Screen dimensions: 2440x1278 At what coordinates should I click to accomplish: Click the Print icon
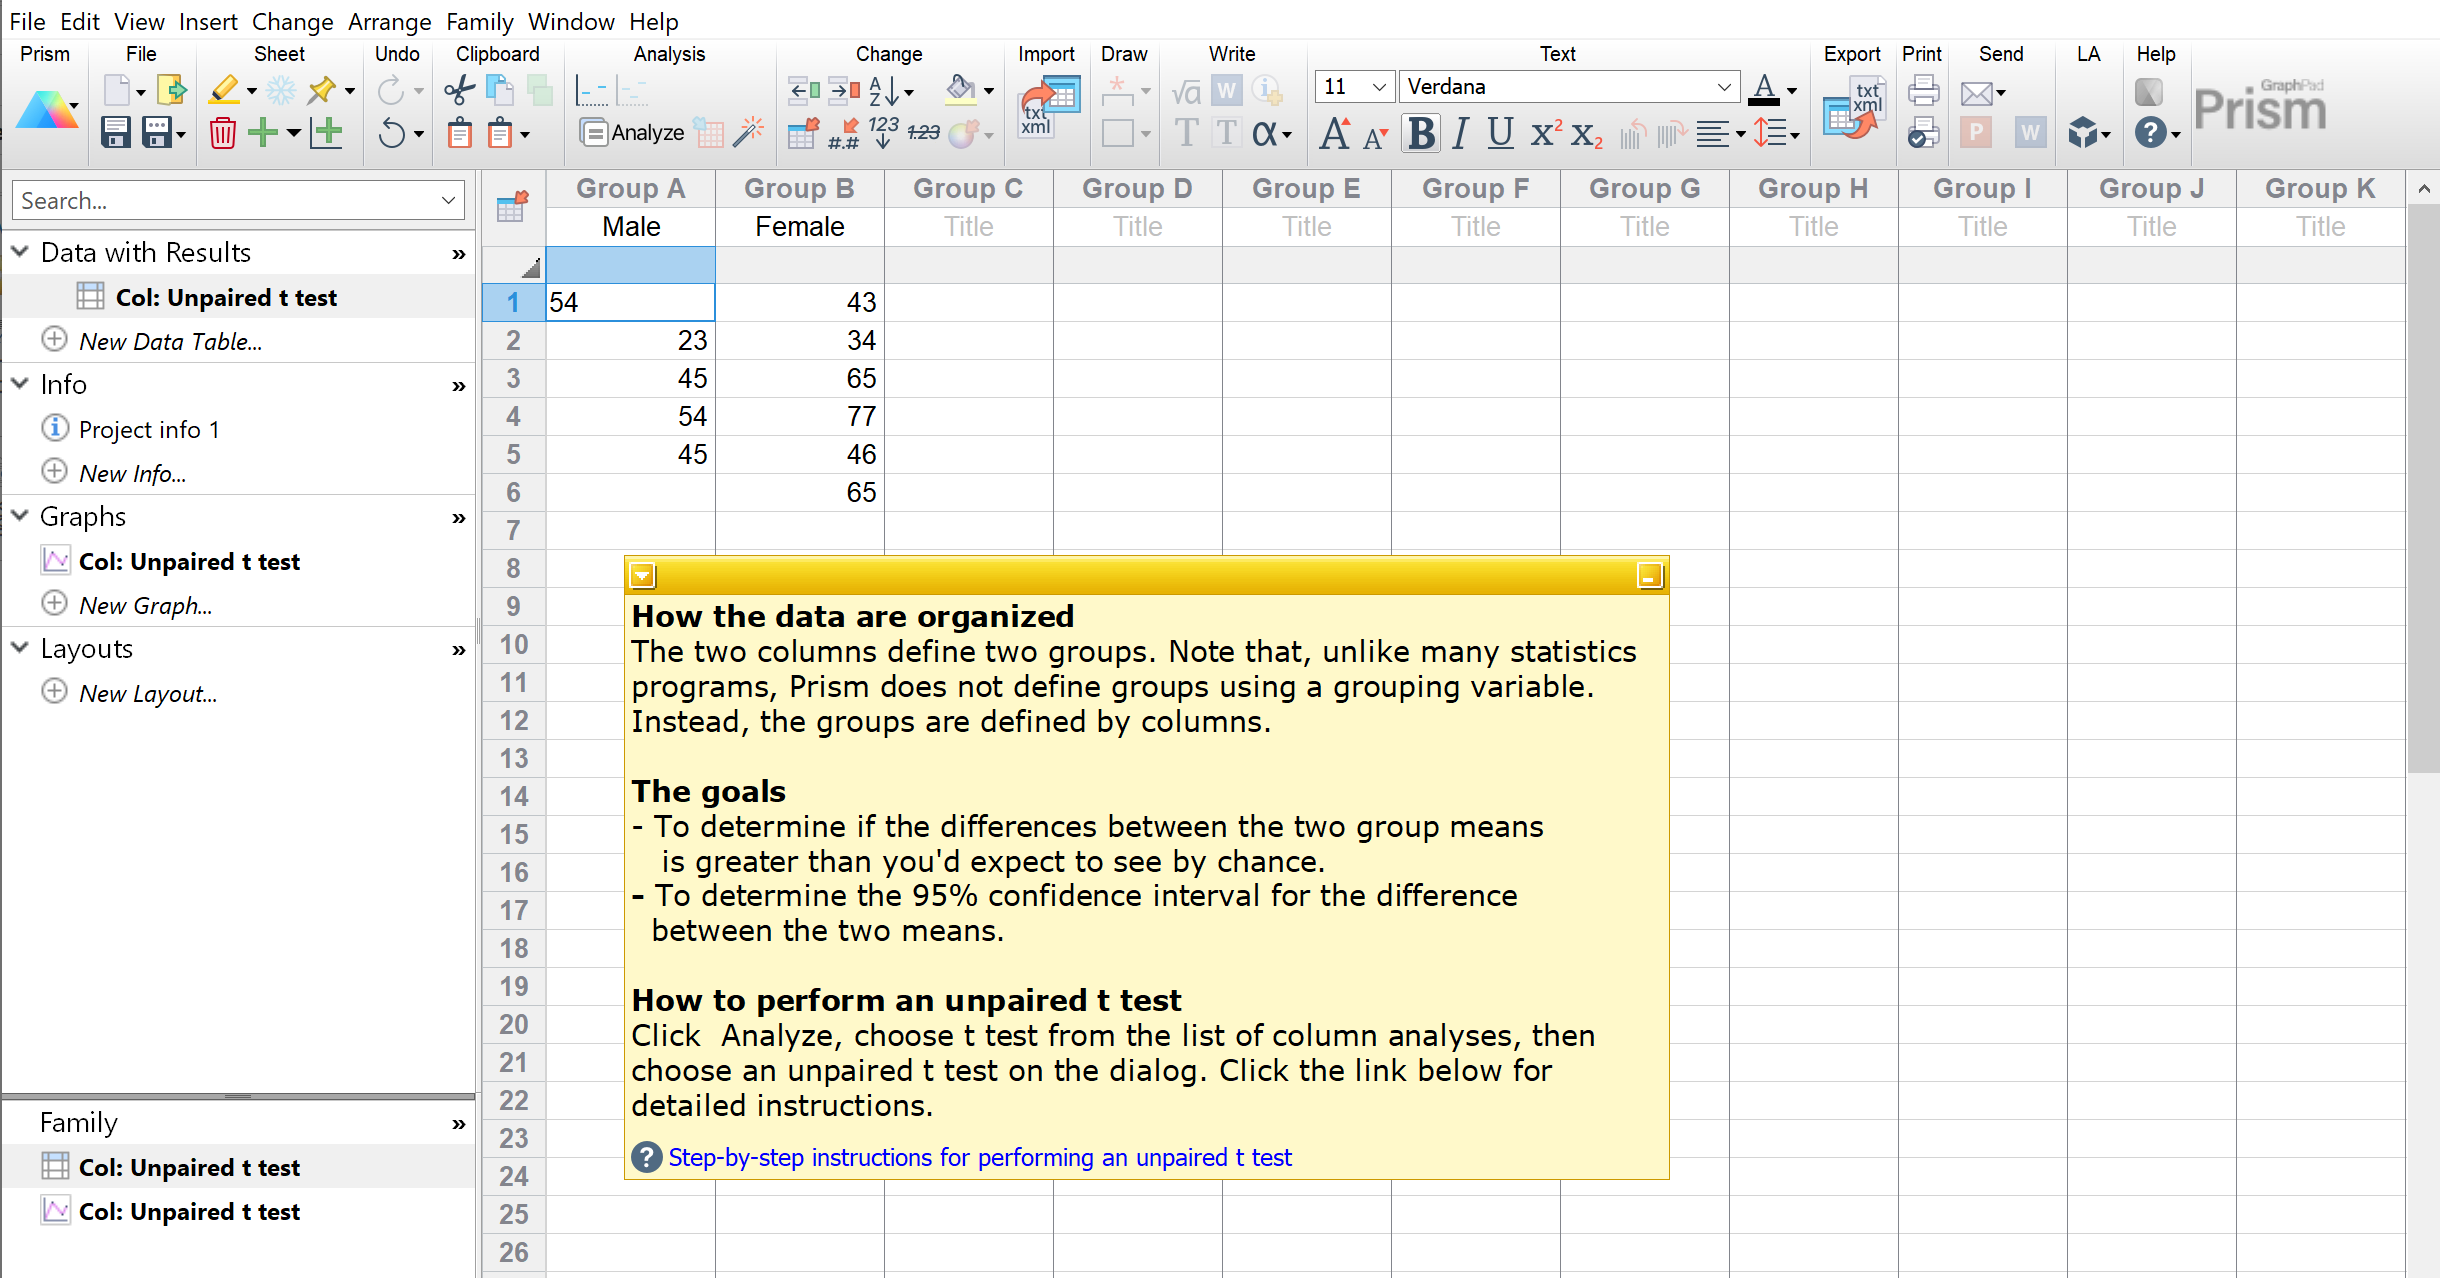(1921, 90)
